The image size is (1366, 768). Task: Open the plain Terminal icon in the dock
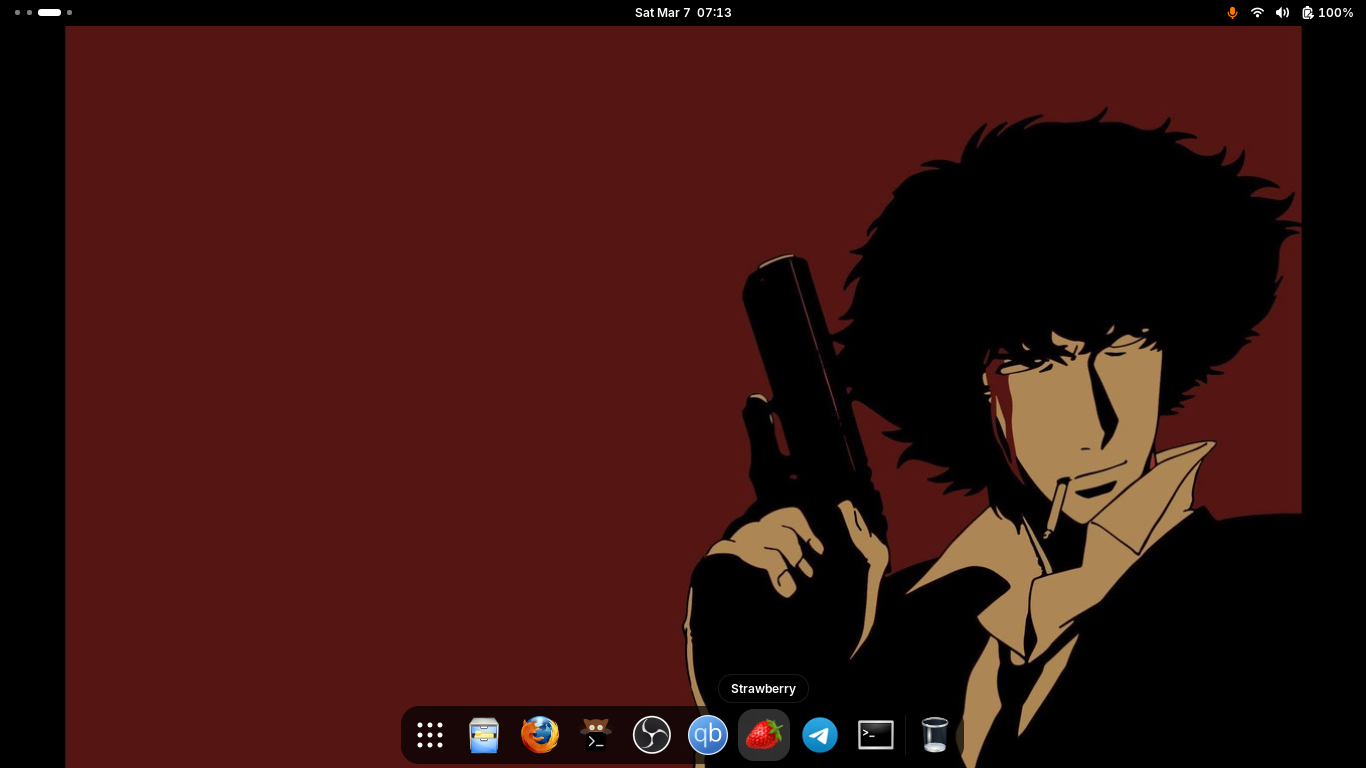pyautogui.click(x=876, y=735)
